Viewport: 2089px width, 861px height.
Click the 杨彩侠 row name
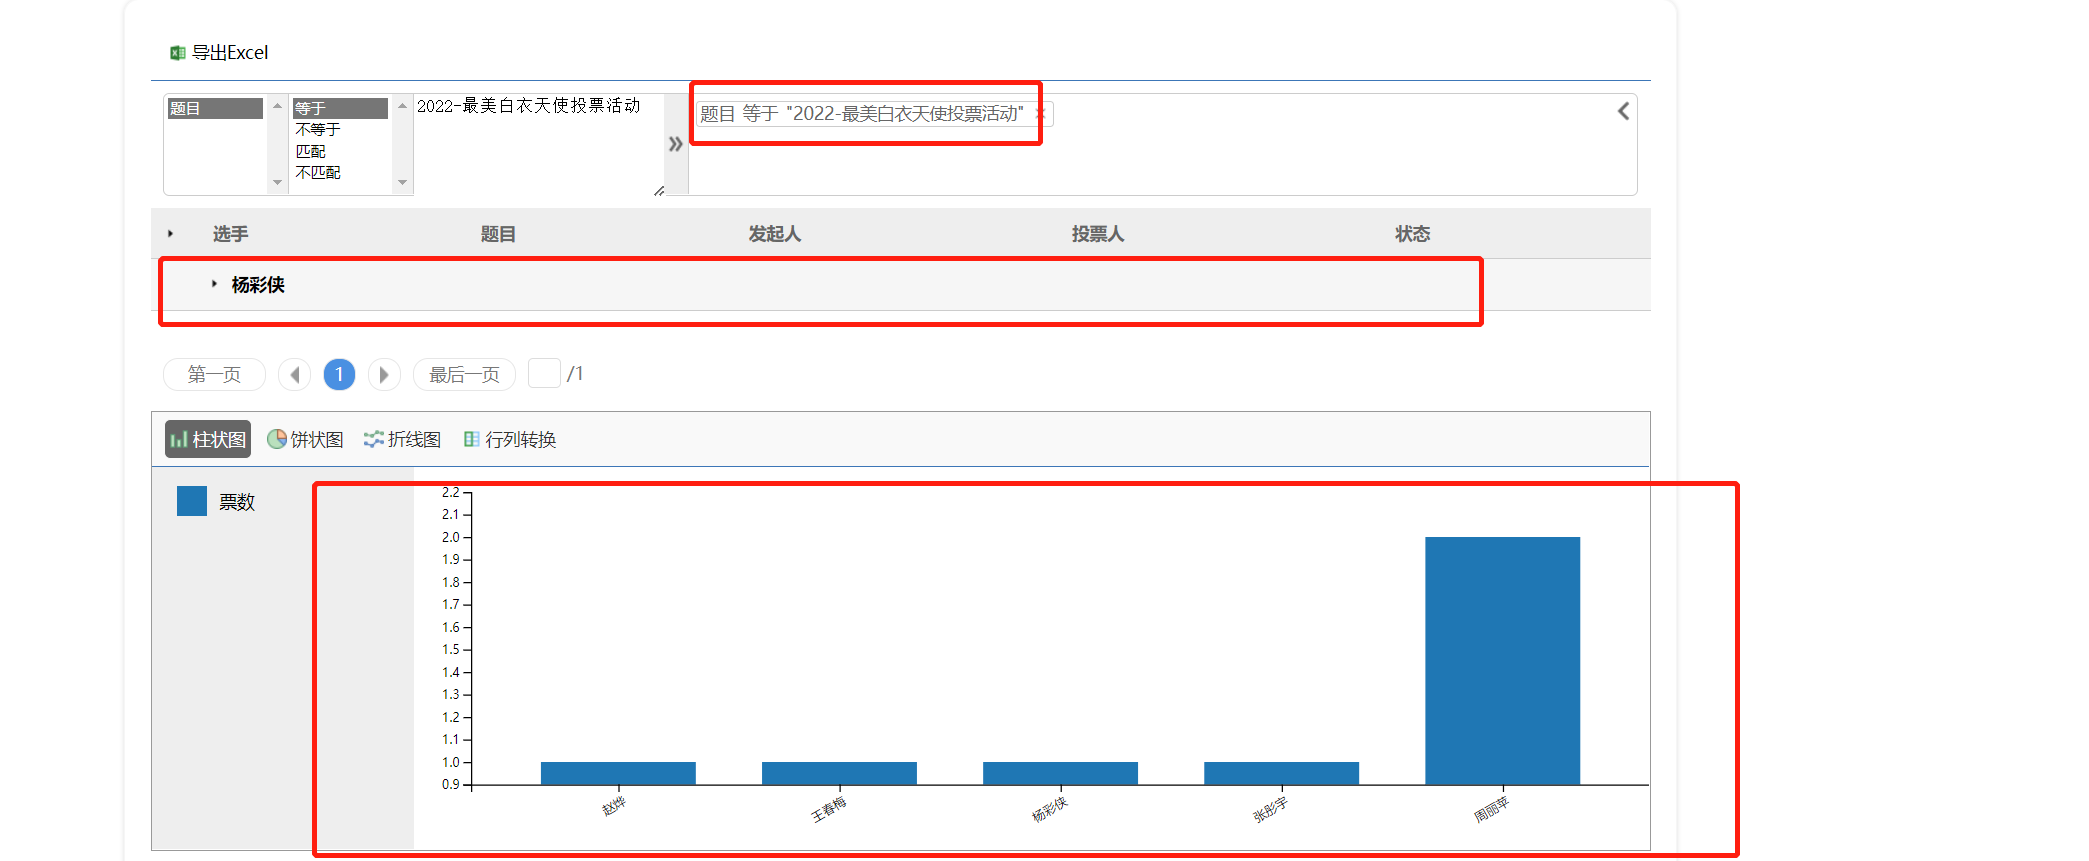point(258,285)
